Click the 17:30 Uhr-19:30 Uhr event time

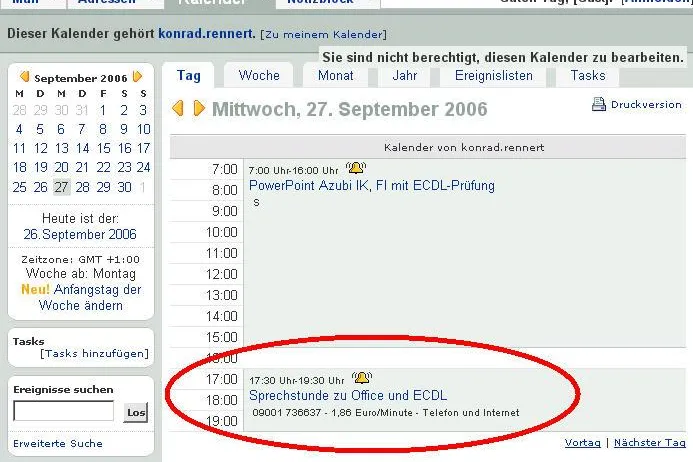point(297,380)
